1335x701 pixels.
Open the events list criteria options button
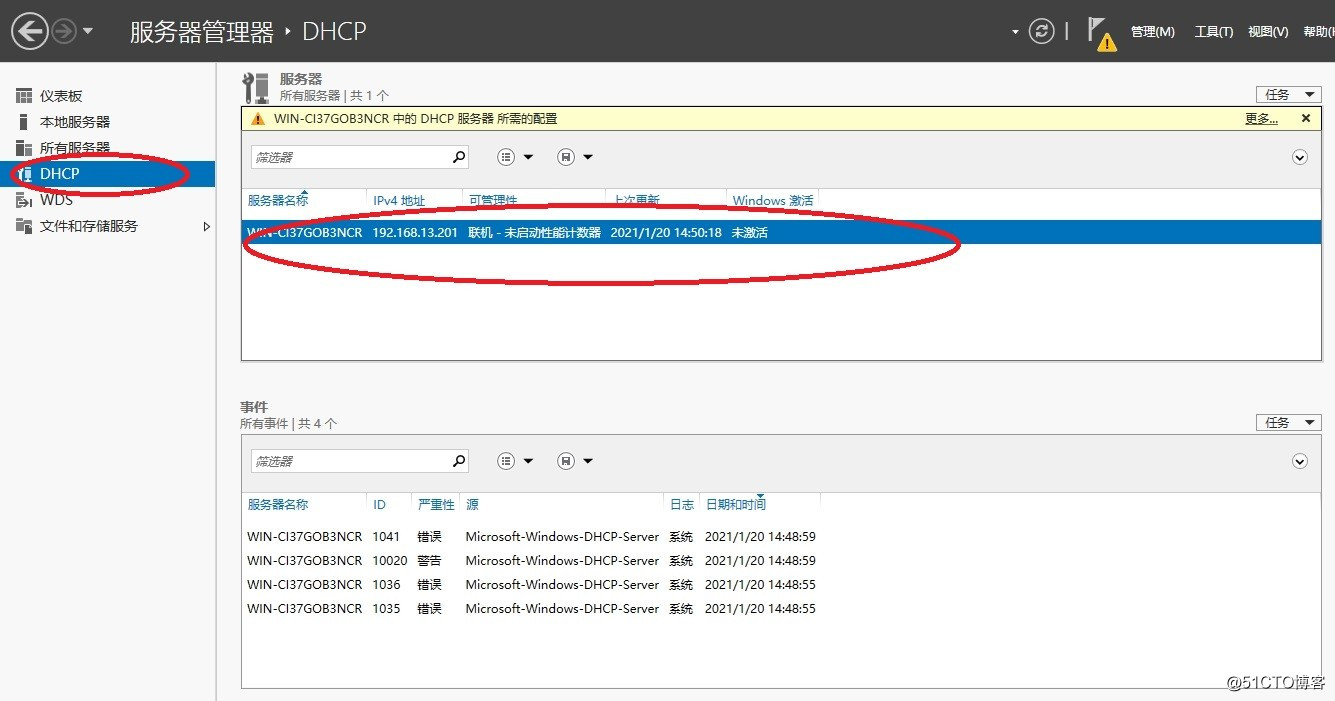[506, 461]
